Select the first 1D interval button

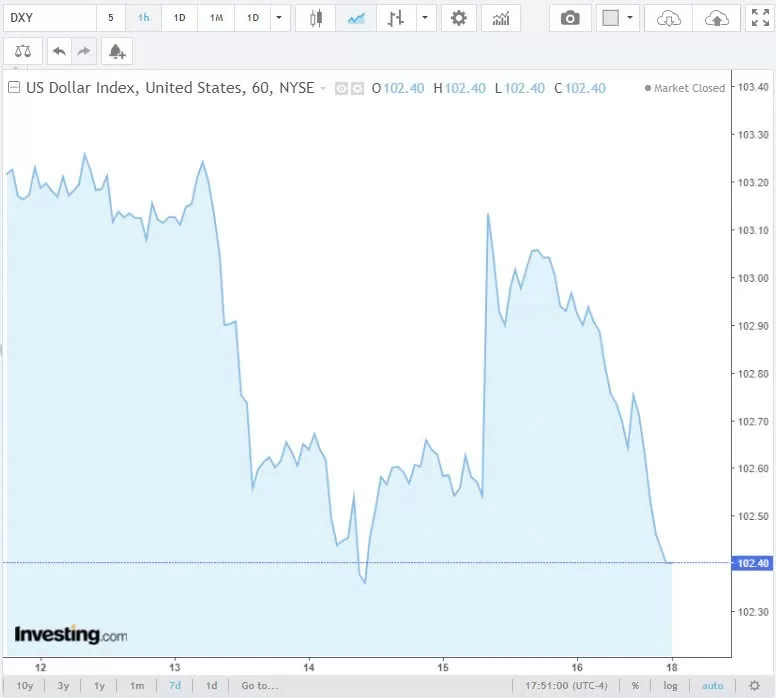point(179,18)
